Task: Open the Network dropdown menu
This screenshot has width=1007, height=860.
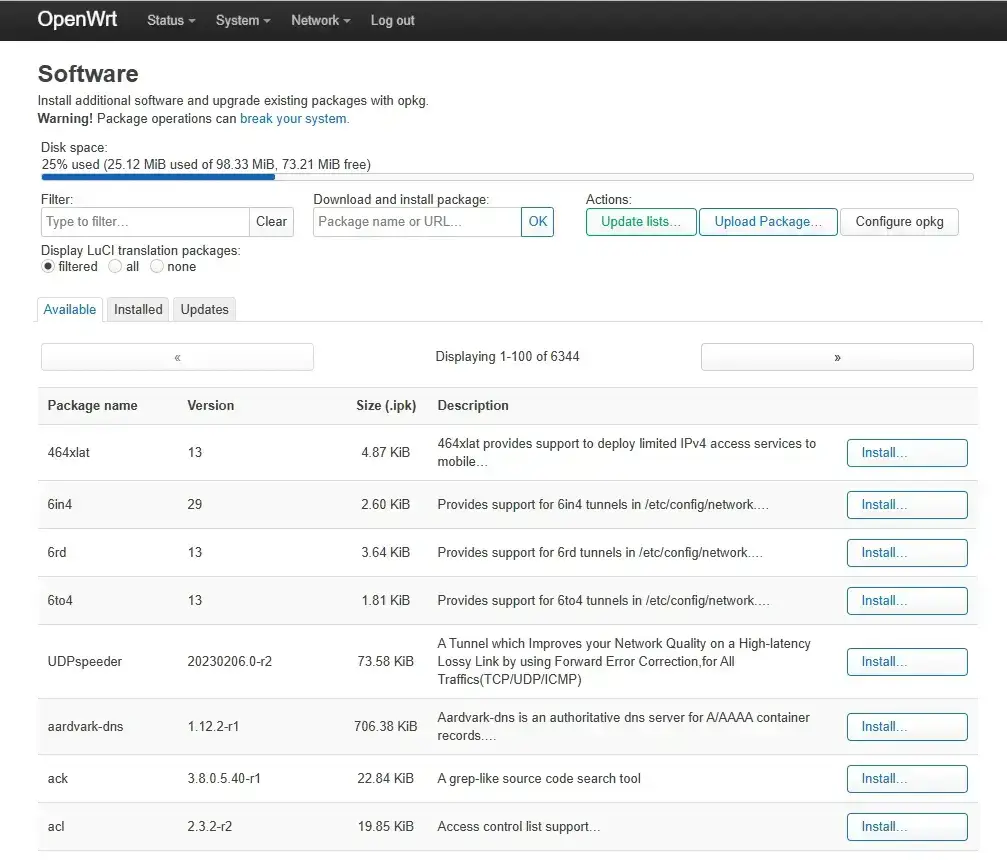Action: click(x=320, y=20)
